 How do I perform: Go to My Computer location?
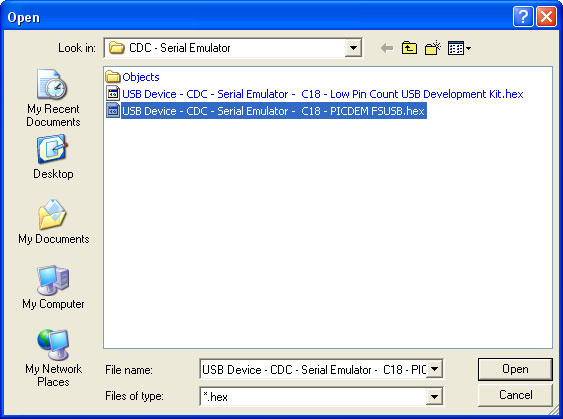53,287
